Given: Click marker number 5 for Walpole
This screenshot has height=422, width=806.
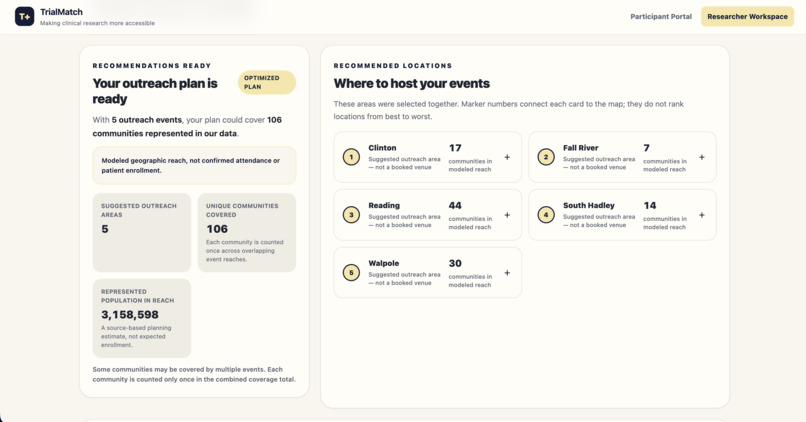Looking at the screenshot, I should [x=351, y=273].
